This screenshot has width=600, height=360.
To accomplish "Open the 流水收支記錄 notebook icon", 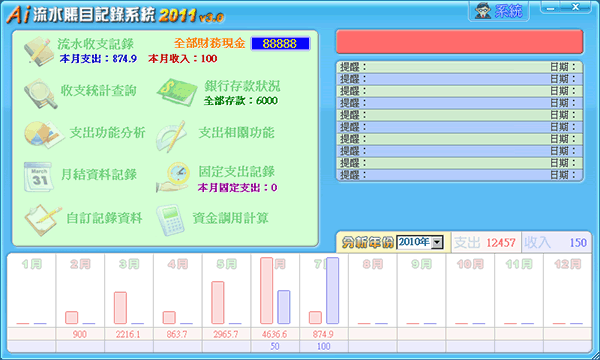I will click(x=37, y=51).
